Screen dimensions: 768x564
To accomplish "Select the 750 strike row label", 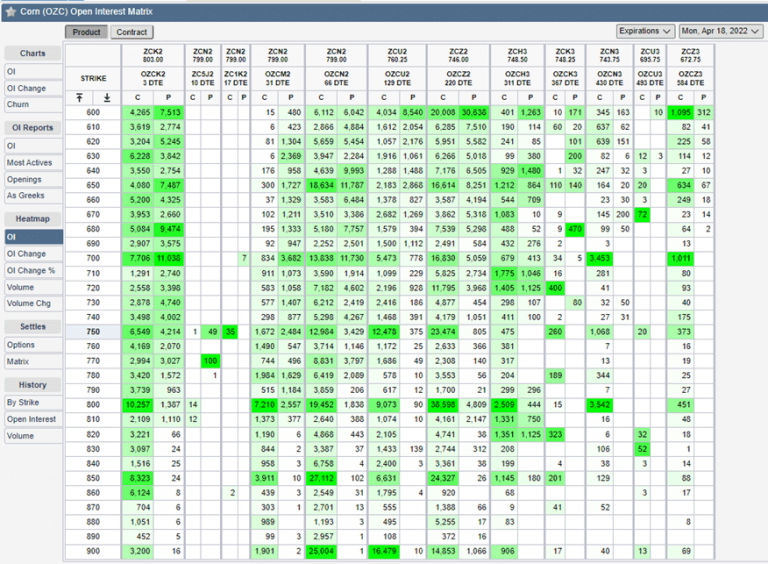I will [x=93, y=332].
